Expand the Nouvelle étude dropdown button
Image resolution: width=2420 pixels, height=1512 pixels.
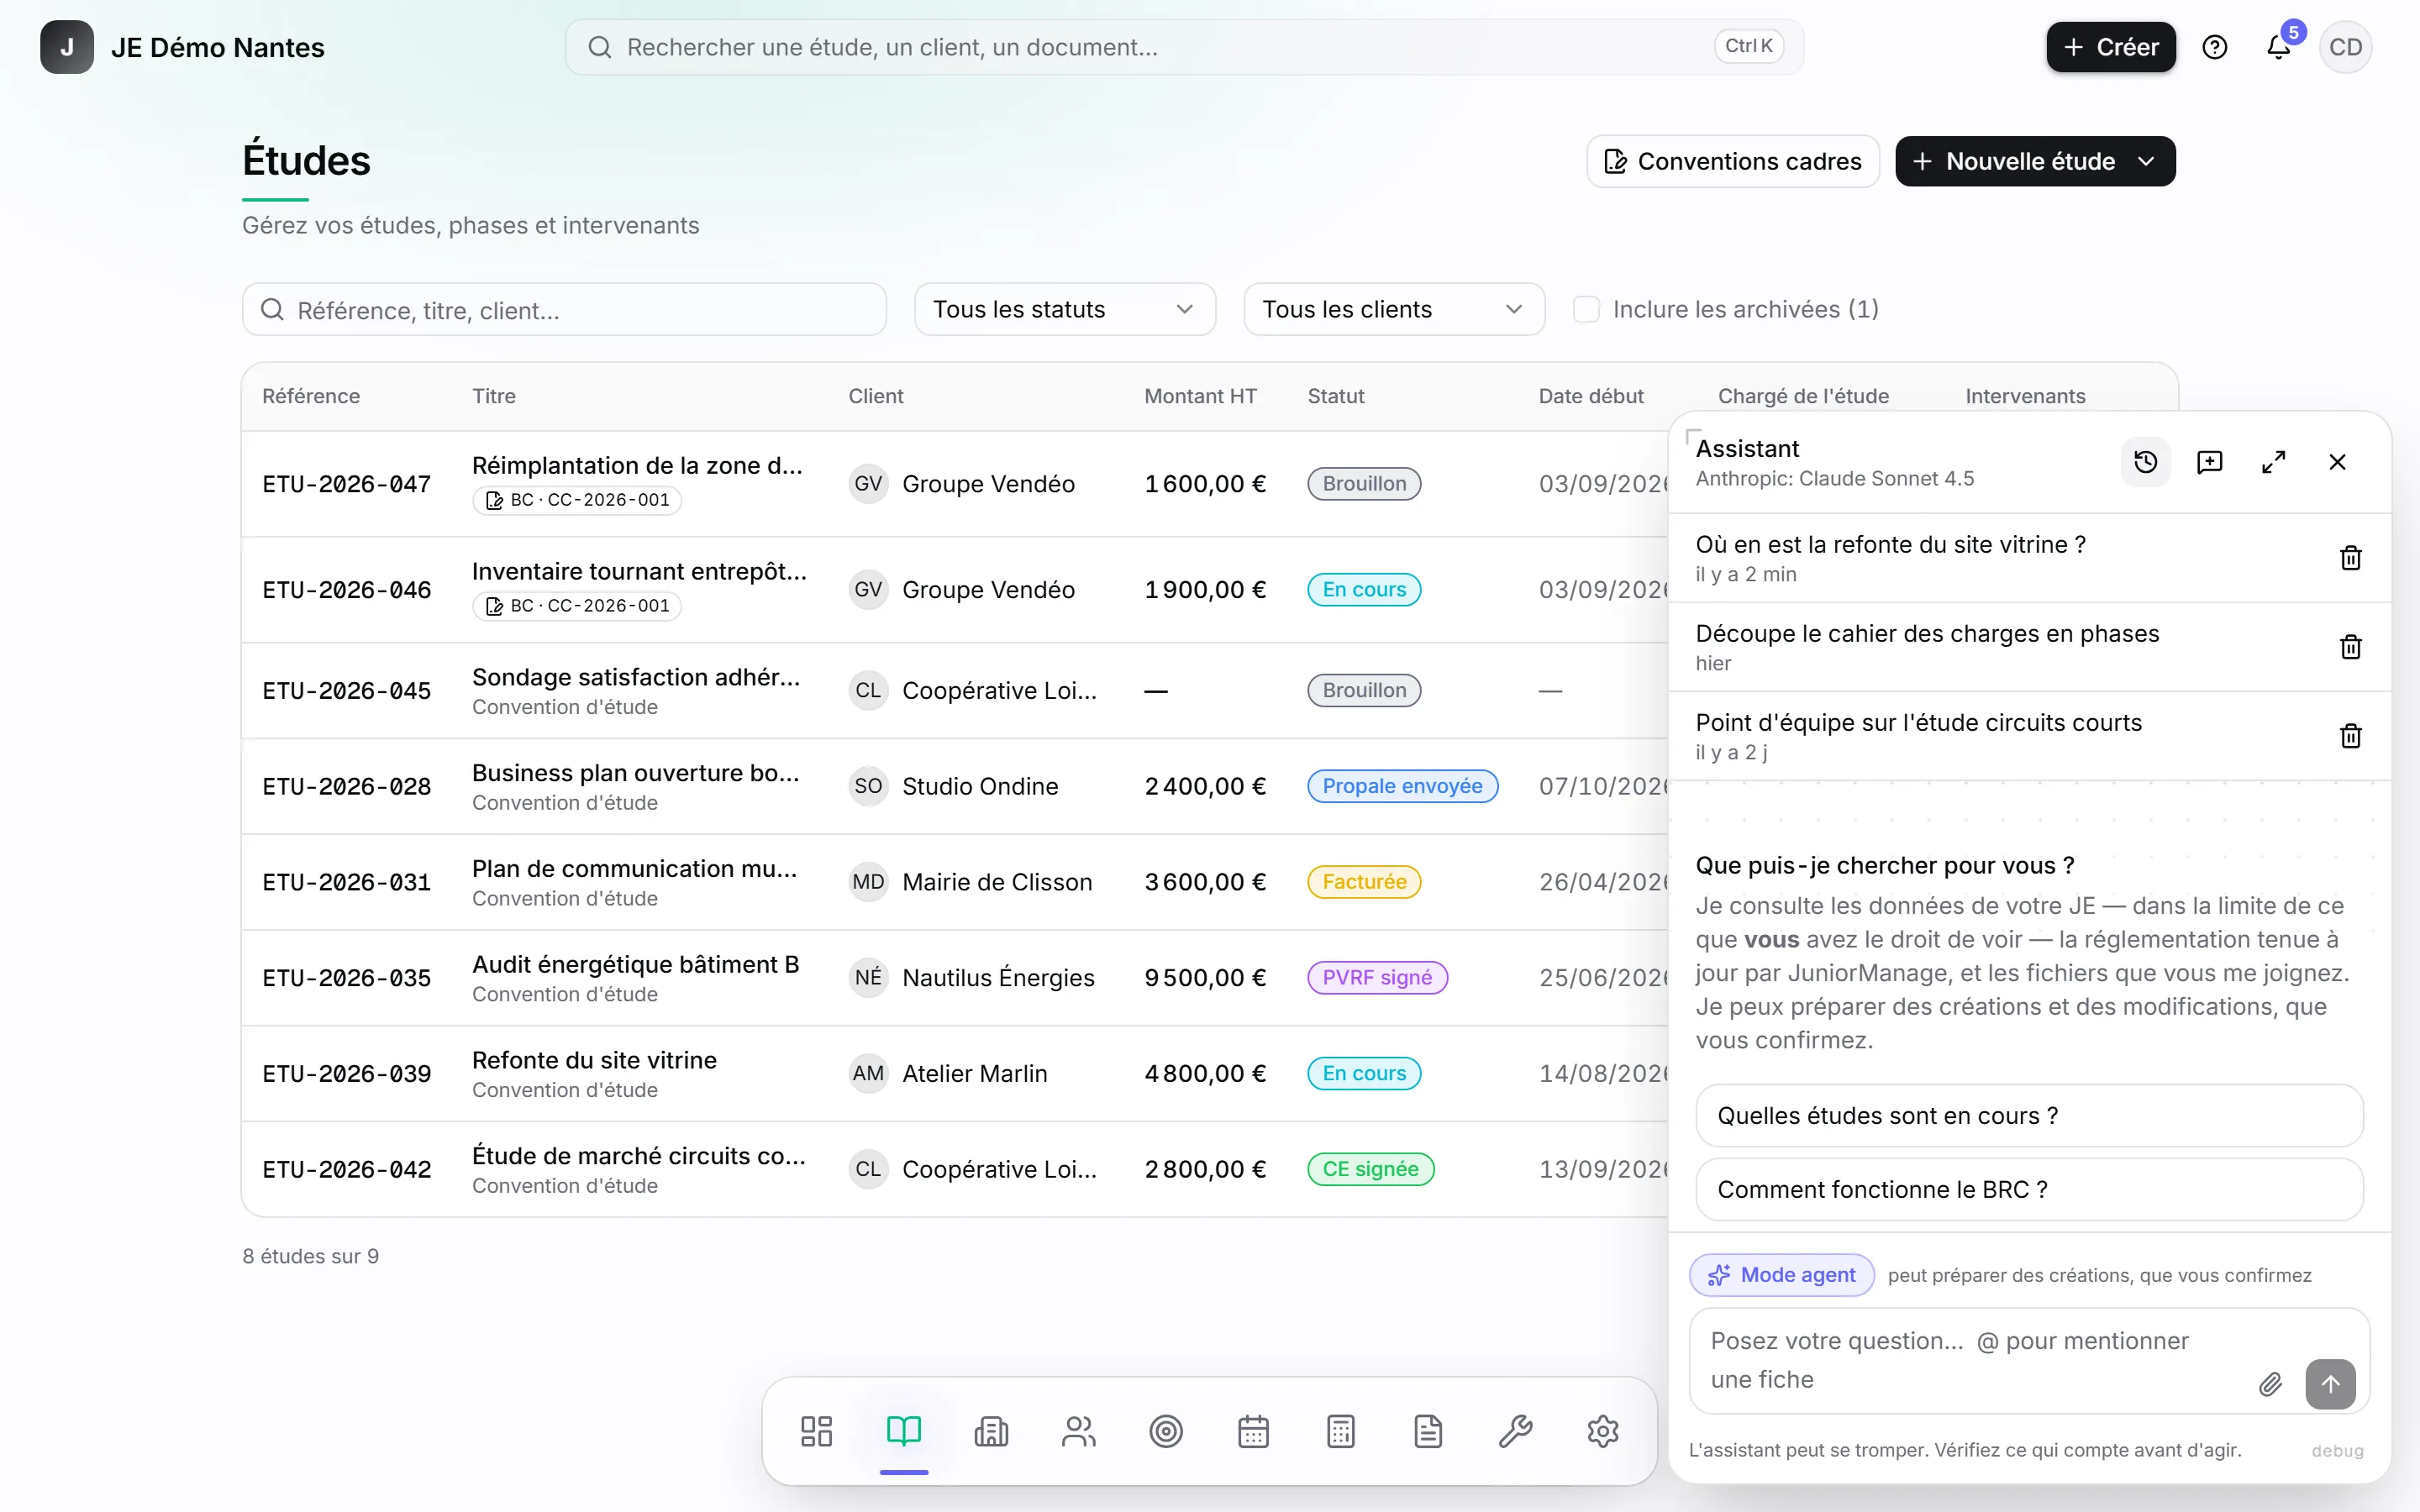tap(2146, 161)
